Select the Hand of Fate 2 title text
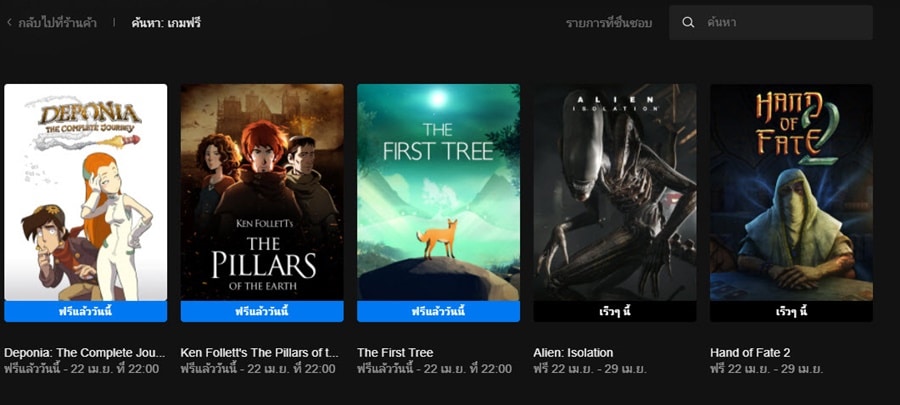This screenshot has width=900, height=405. (x=750, y=352)
